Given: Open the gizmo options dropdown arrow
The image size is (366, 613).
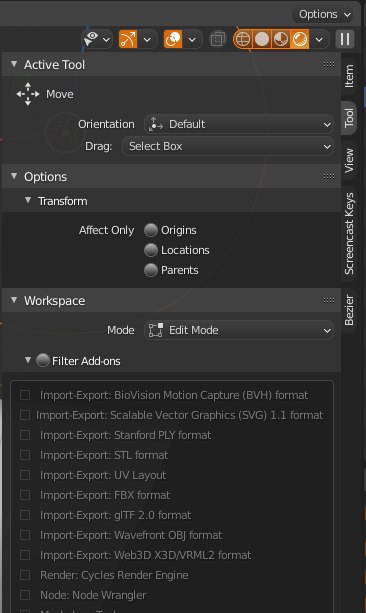Looking at the screenshot, I should 147,39.
